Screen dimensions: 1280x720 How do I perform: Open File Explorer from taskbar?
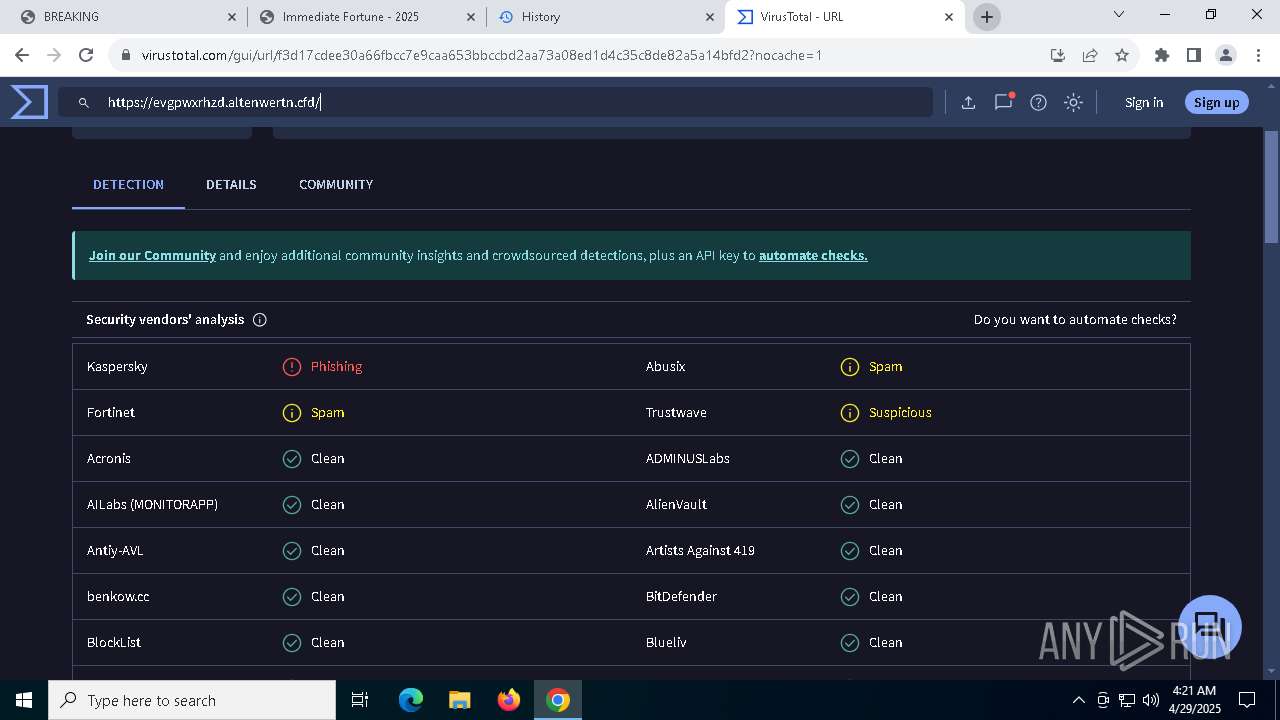tap(459, 700)
